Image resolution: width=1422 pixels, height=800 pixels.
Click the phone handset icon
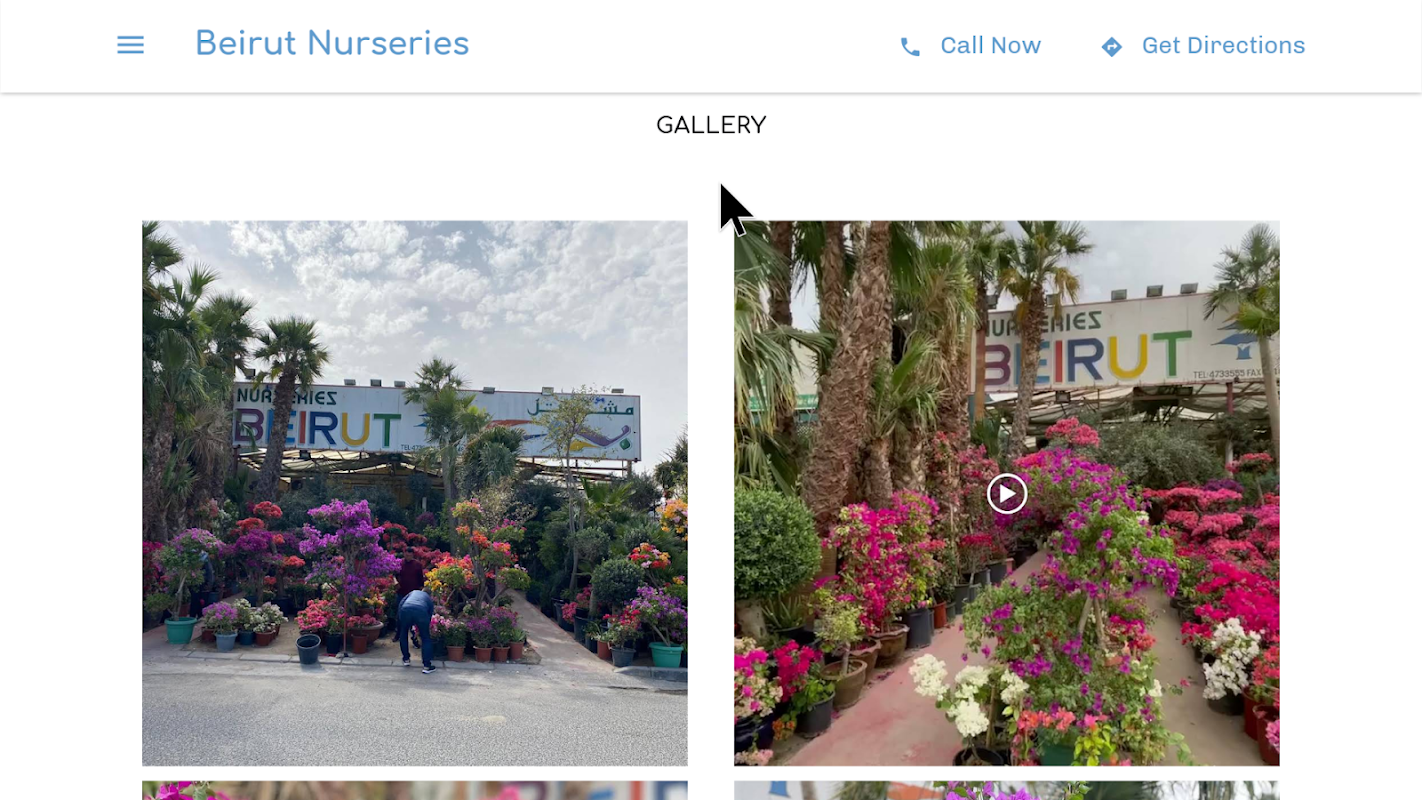[x=910, y=47]
